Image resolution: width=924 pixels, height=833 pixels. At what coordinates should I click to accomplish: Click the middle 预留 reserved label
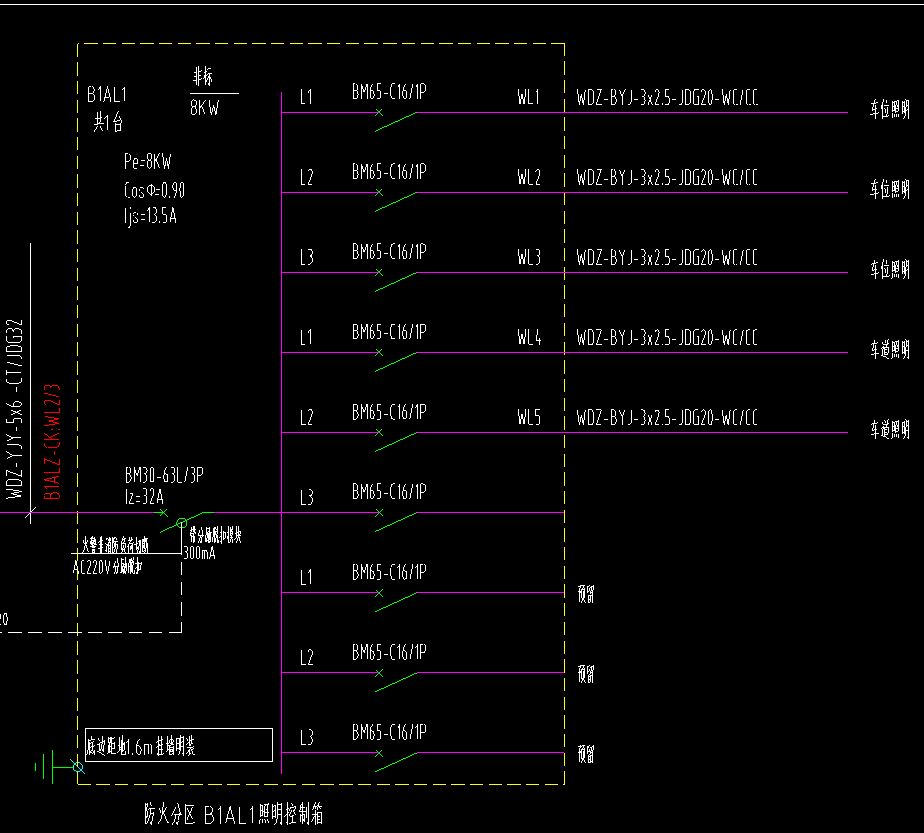click(x=586, y=674)
